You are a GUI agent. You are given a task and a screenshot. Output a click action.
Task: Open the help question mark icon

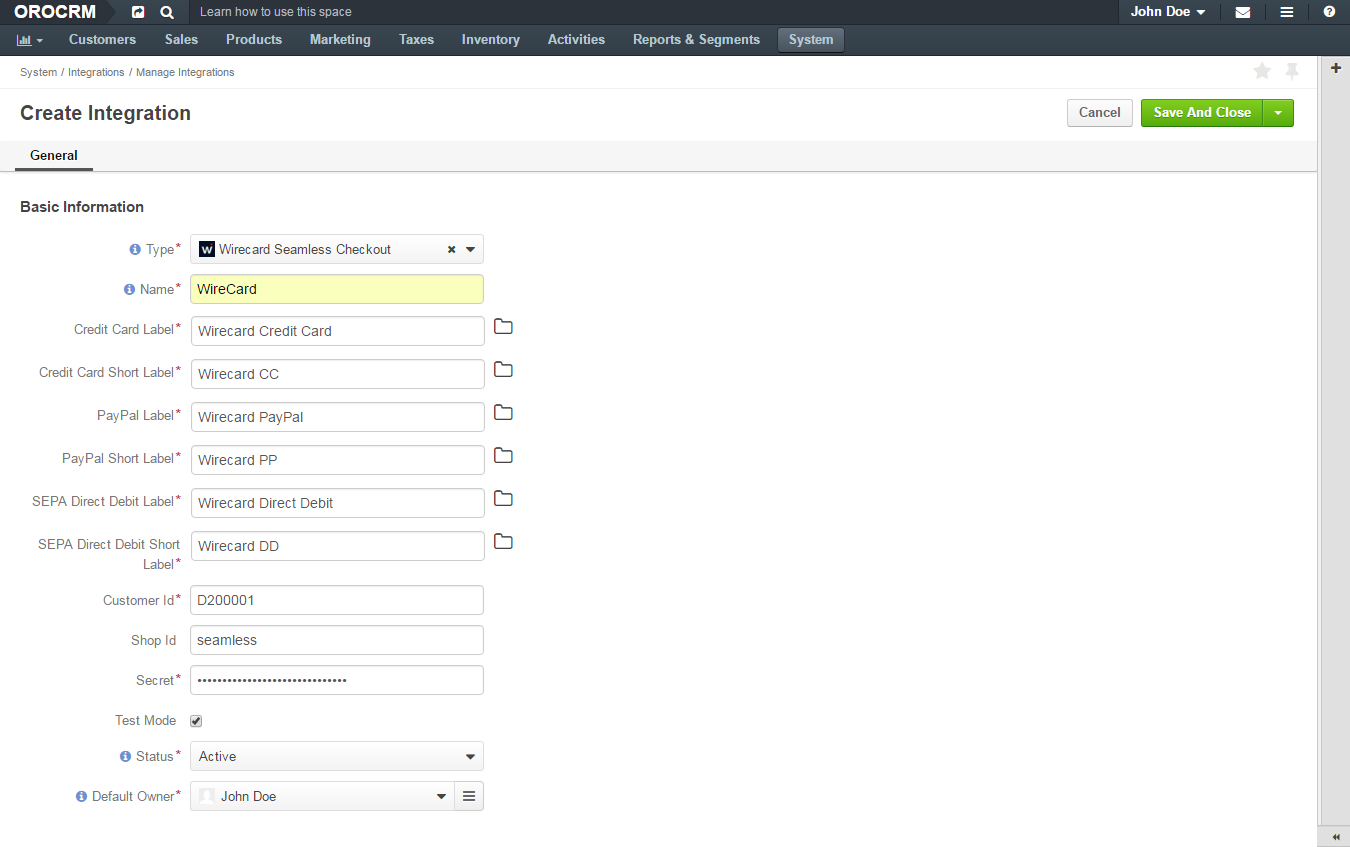click(x=1329, y=12)
